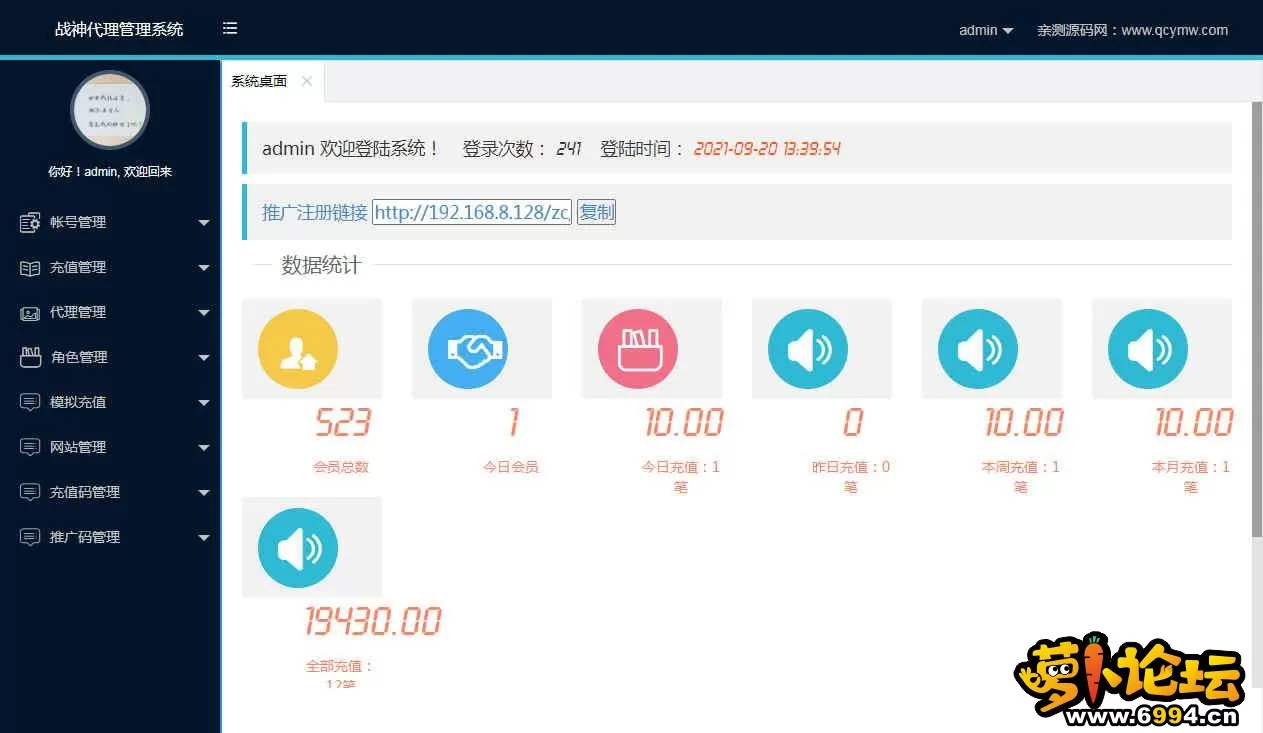Image resolution: width=1263 pixels, height=733 pixels.
Task: Expand the 网站管理 menu arrow
Action: 204,448
